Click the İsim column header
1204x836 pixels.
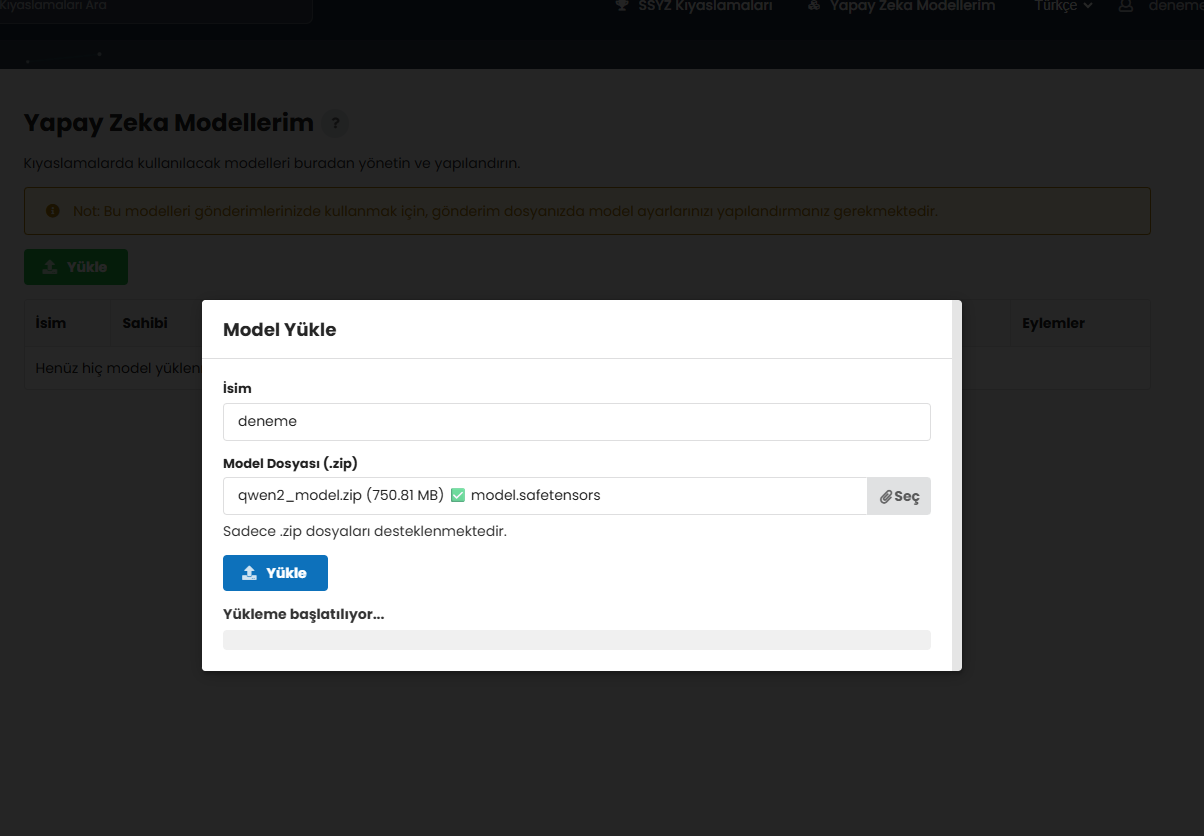(51, 323)
